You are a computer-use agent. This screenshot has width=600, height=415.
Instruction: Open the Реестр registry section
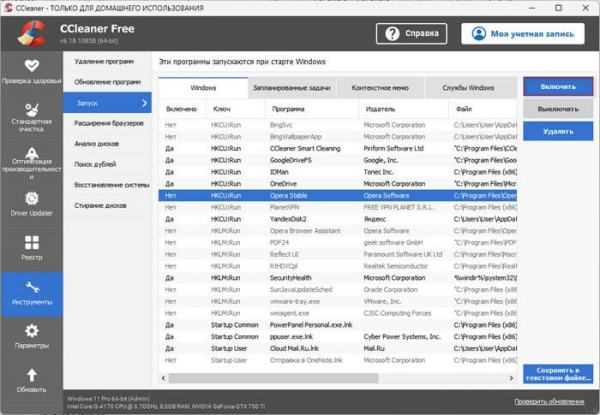[31, 248]
